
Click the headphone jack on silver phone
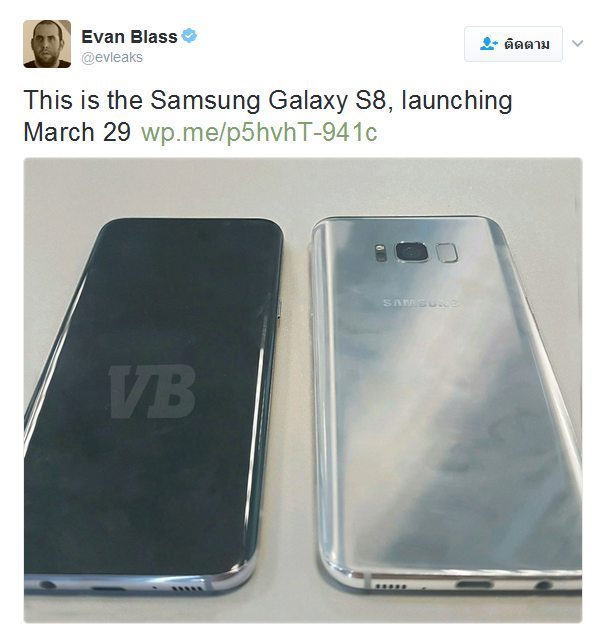[542, 584]
